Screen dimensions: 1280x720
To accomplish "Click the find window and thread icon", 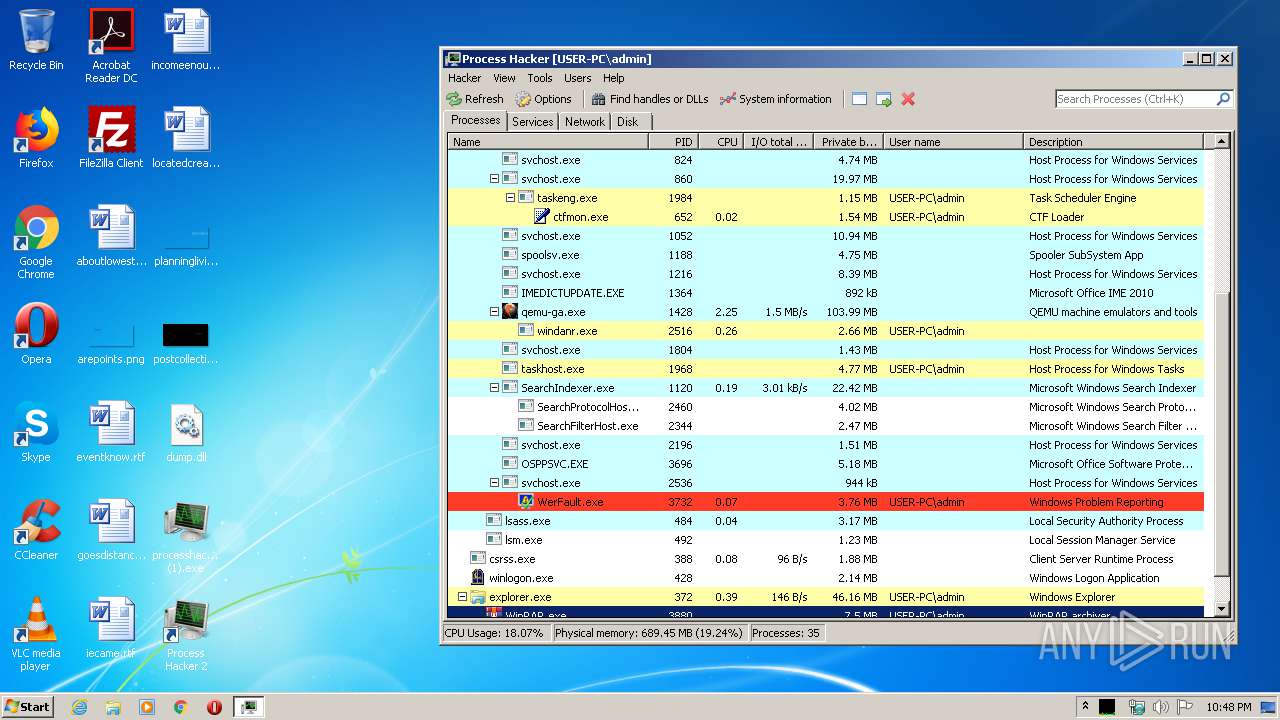I will tap(884, 99).
